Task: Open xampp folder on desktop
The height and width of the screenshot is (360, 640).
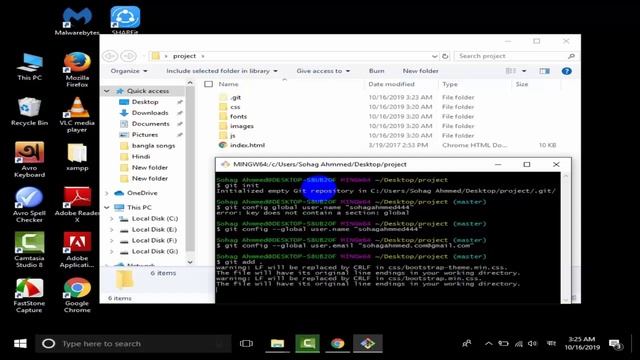Action: tap(77, 157)
